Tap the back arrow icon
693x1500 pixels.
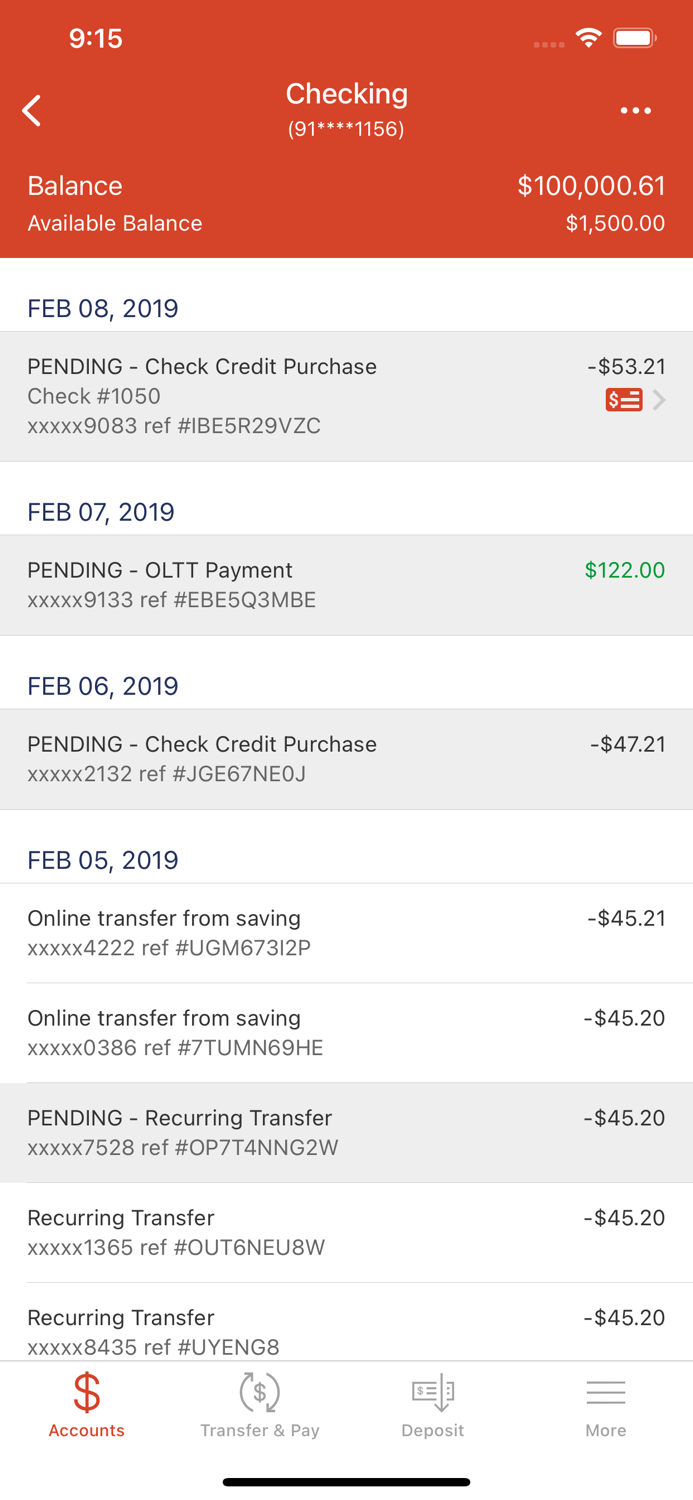[x=32, y=111]
